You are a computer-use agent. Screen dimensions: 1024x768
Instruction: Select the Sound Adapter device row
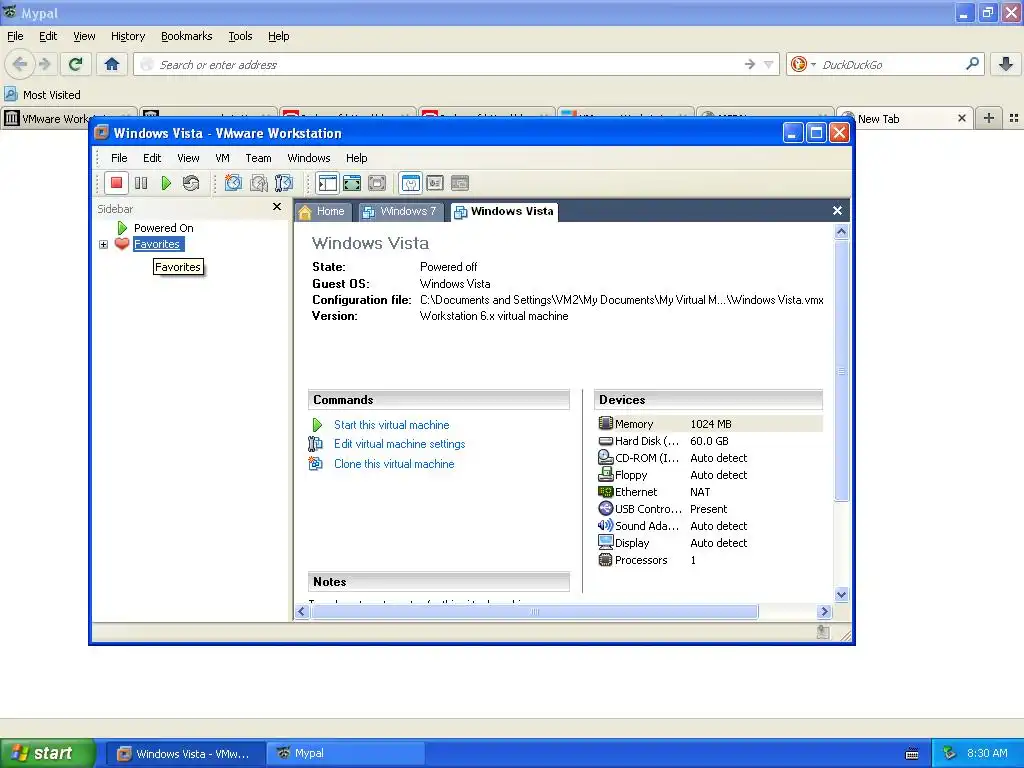pyautogui.click(x=709, y=526)
